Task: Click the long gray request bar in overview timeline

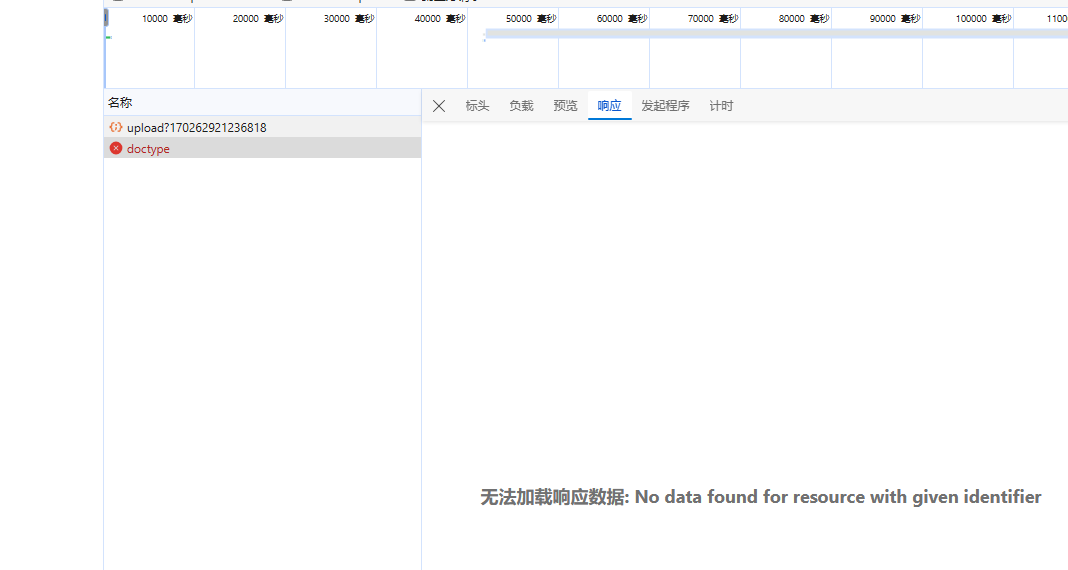Action: coord(776,33)
